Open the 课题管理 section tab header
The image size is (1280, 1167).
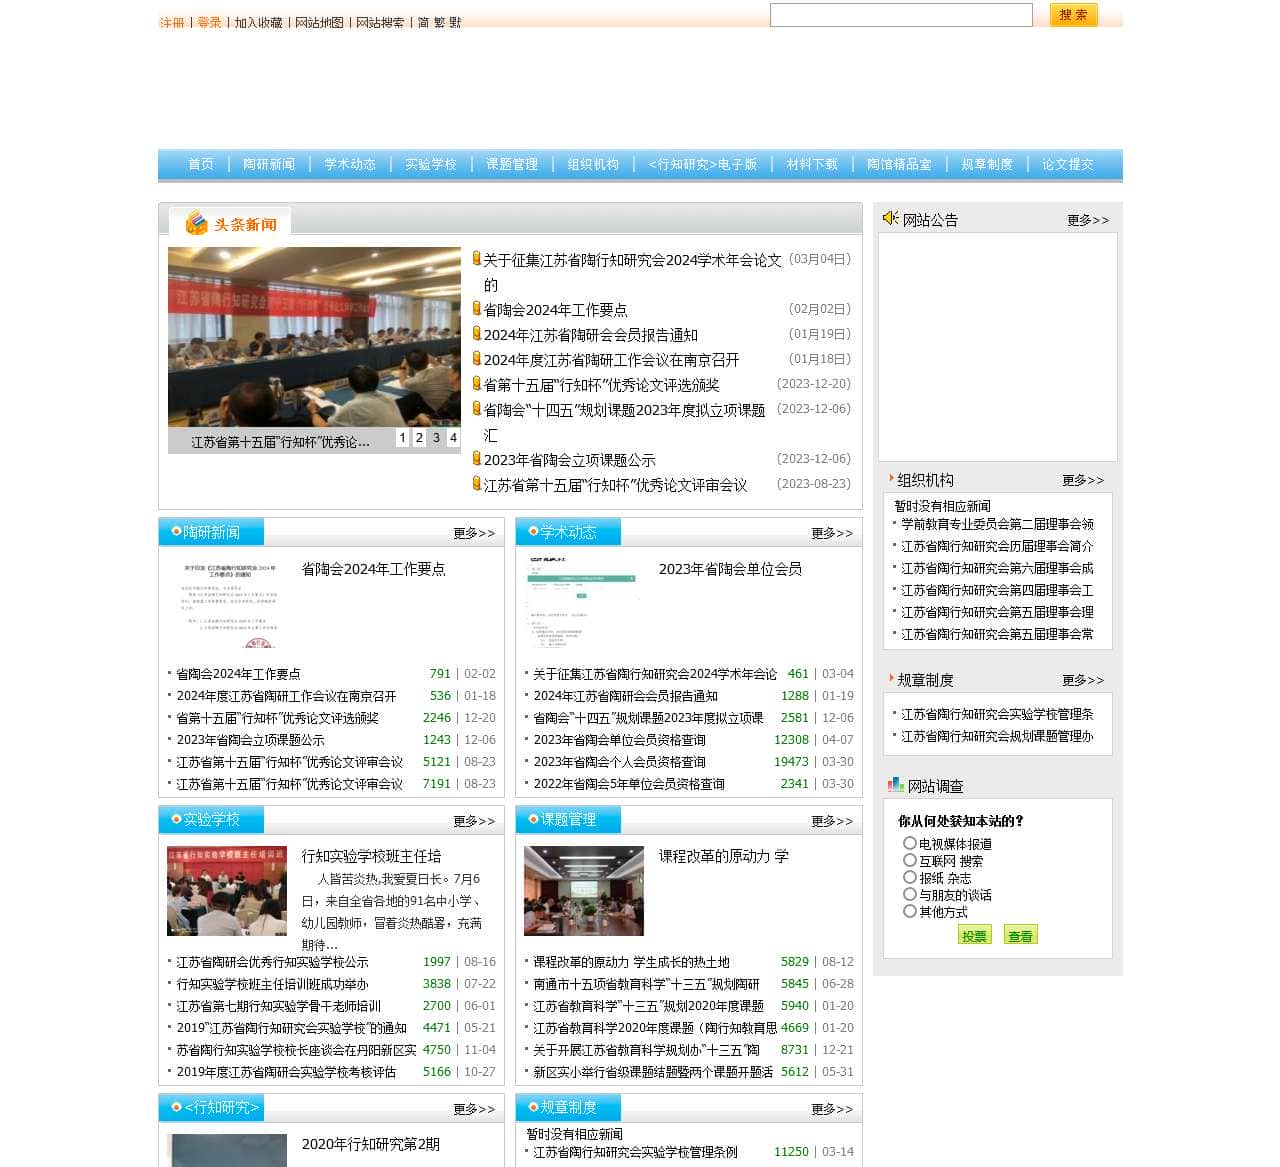point(568,819)
